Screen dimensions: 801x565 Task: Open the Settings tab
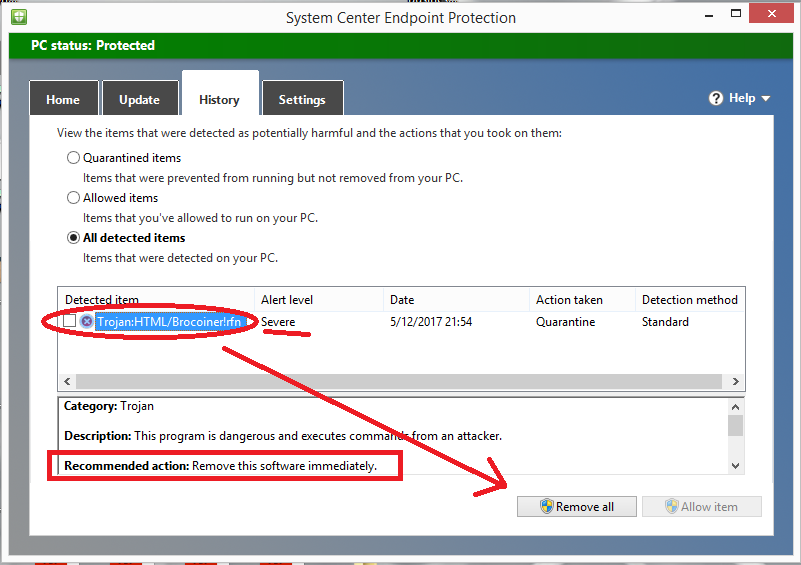pos(302,99)
